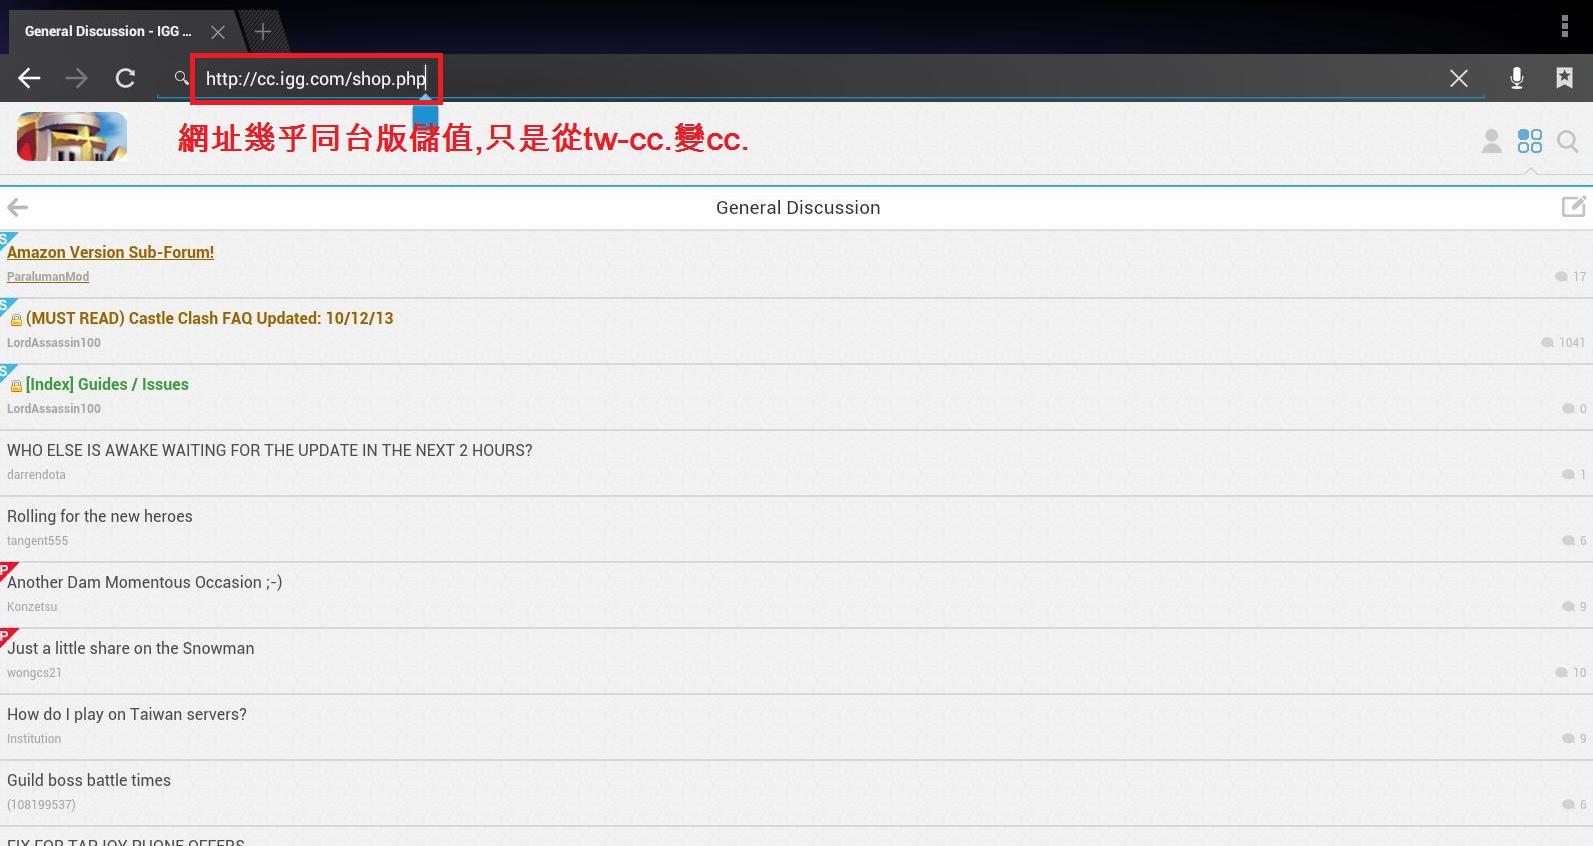Open Another Dam Momentous Occasion thread
The height and width of the screenshot is (846, 1593).
pos(145,582)
